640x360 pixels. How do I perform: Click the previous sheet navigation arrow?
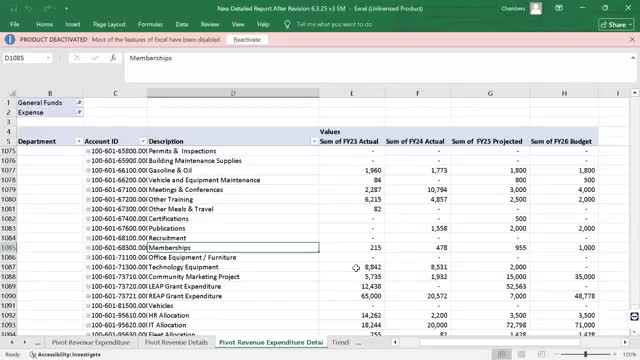(12, 342)
